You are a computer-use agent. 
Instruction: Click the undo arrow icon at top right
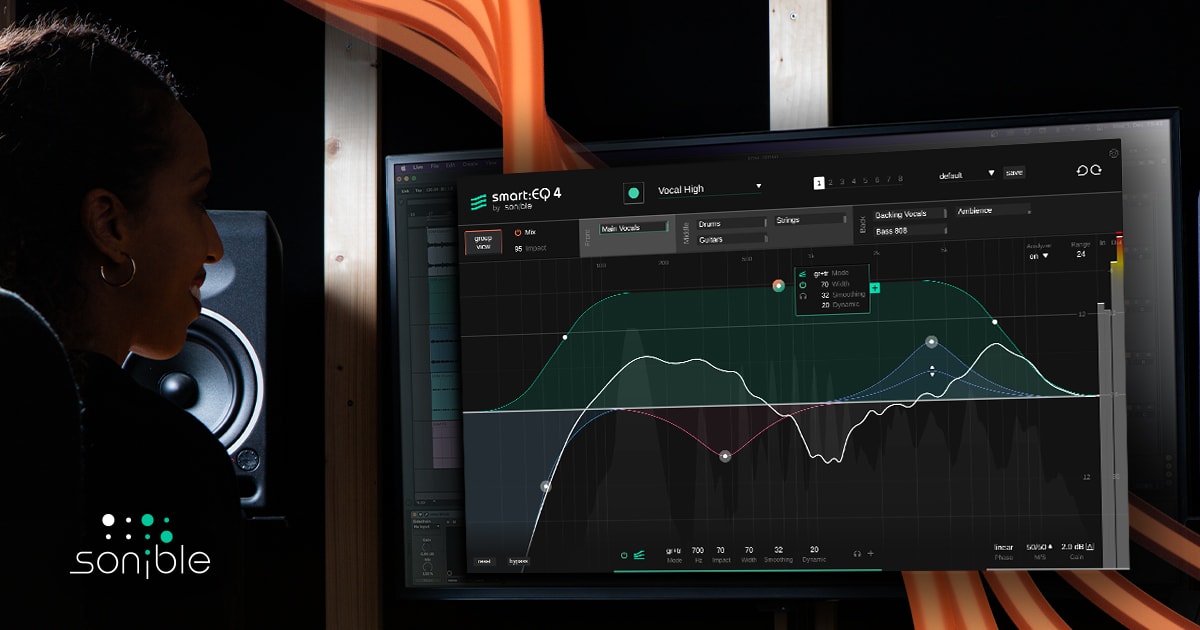point(1082,170)
